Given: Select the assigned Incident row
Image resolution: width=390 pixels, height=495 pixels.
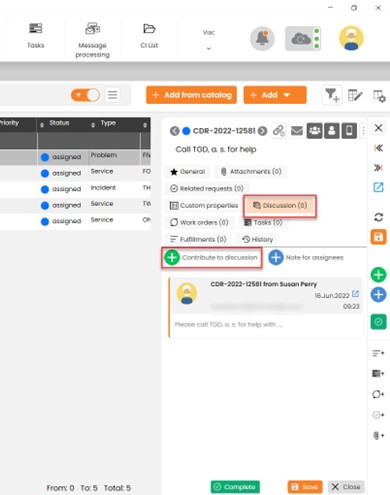Looking at the screenshot, I should pos(75,189).
